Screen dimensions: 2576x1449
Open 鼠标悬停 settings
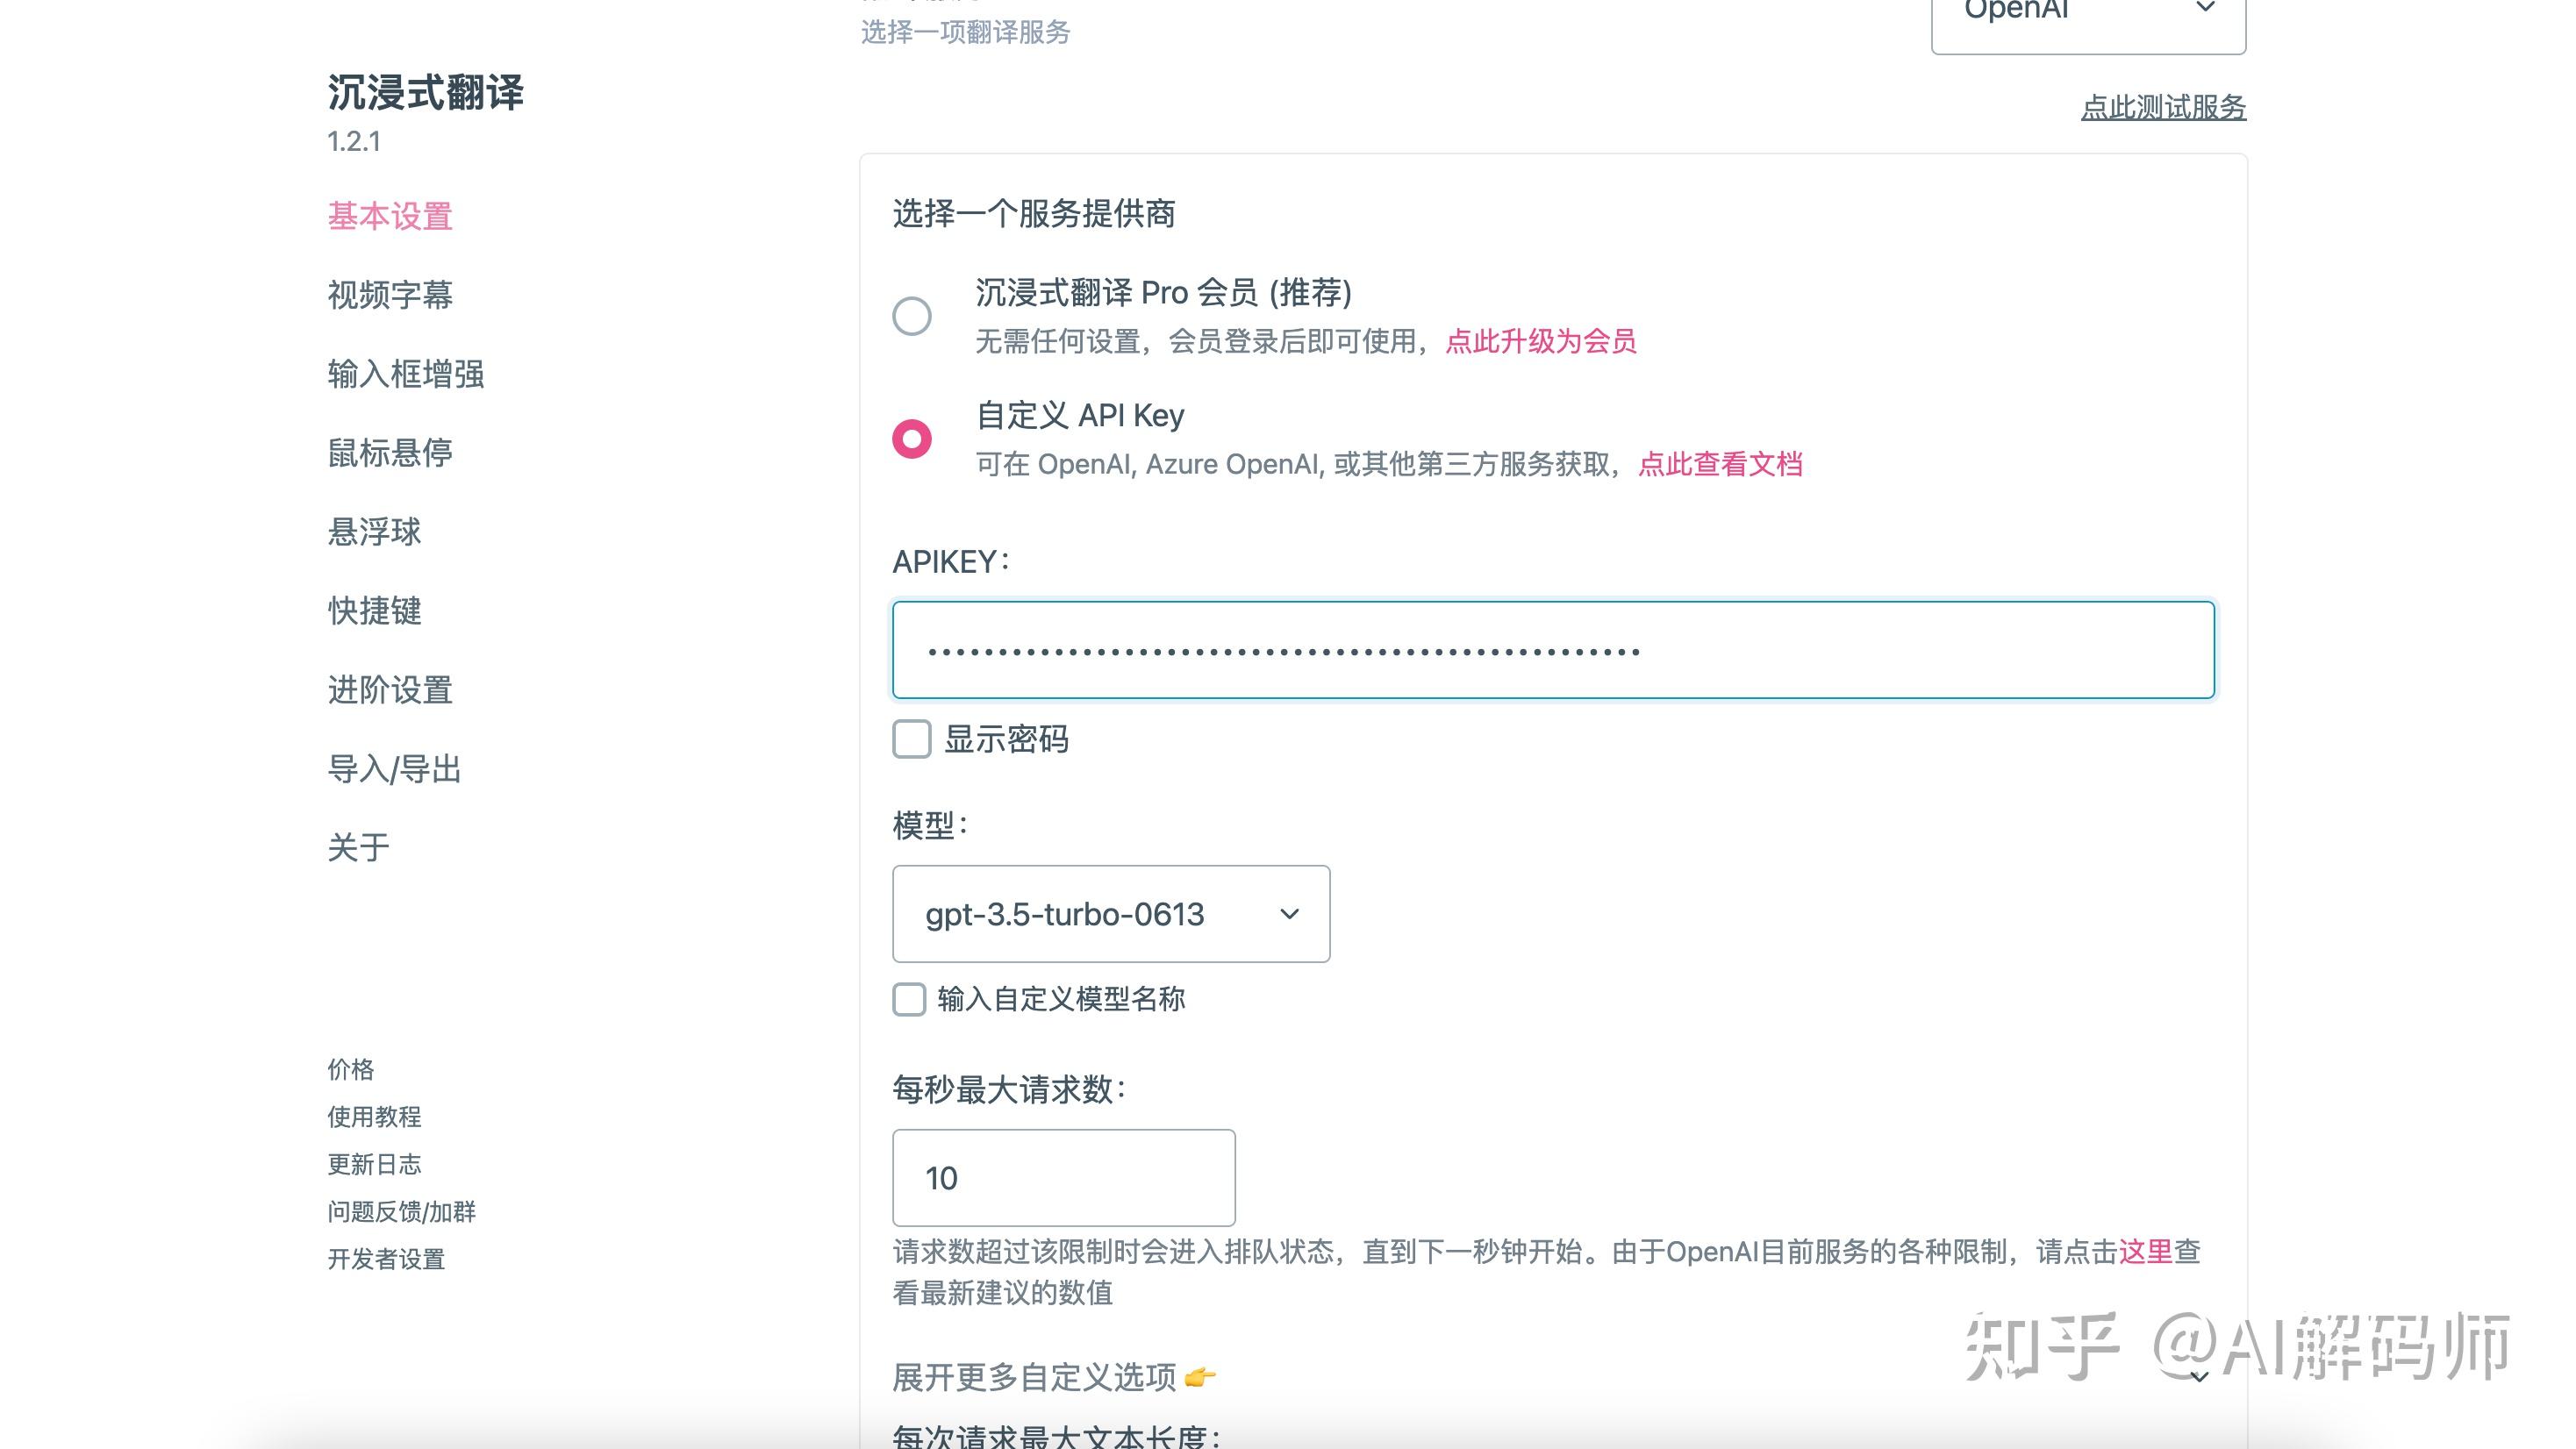point(389,453)
